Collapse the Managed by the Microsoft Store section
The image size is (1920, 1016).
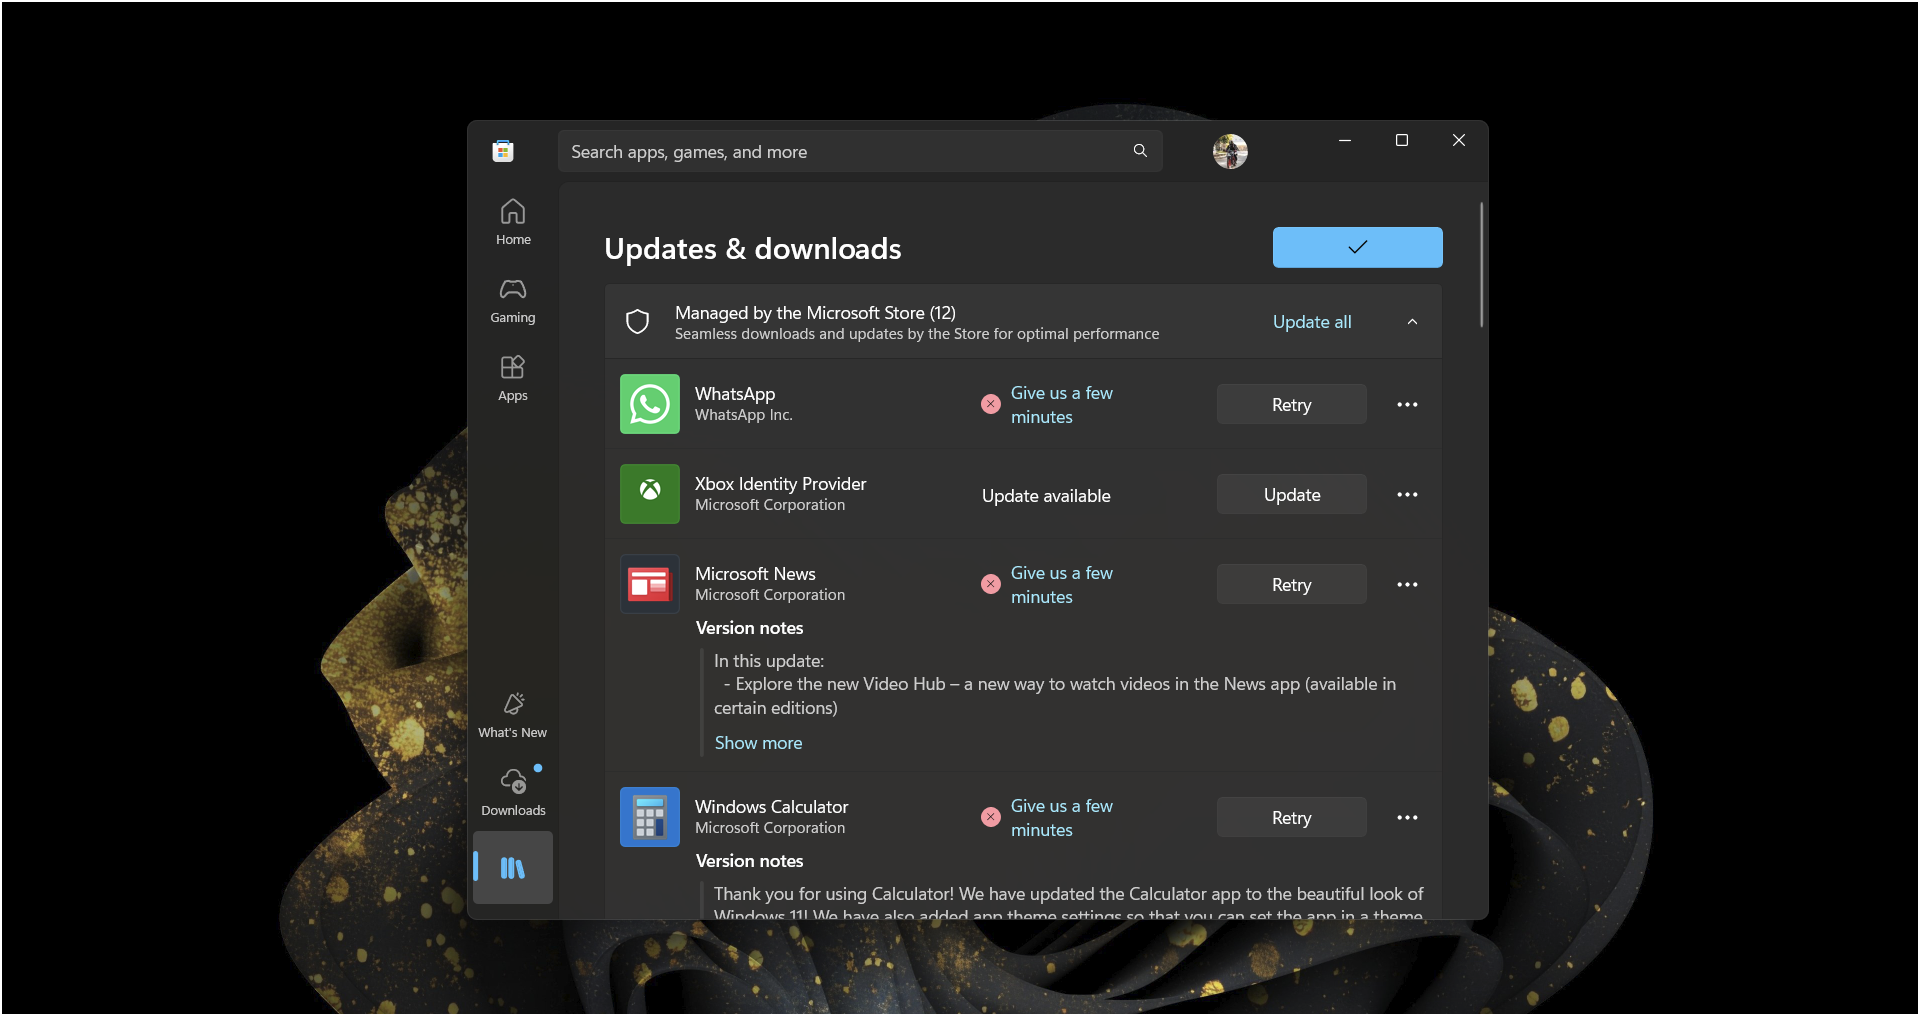pyautogui.click(x=1412, y=322)
